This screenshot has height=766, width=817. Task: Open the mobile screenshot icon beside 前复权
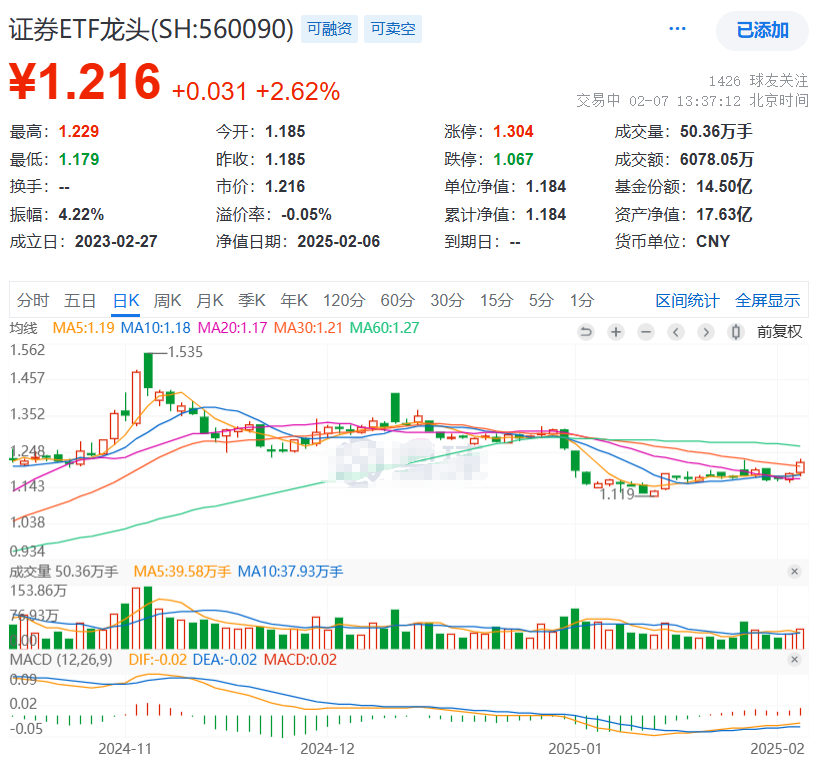click(x=735, y=331)
